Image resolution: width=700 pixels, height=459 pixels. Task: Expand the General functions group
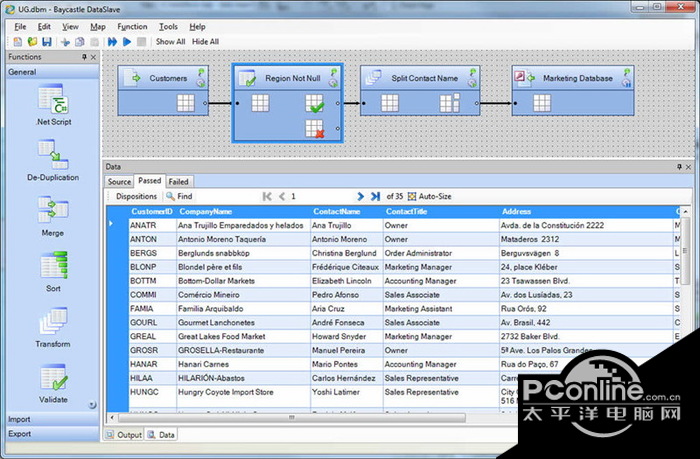tap(53, 72)
